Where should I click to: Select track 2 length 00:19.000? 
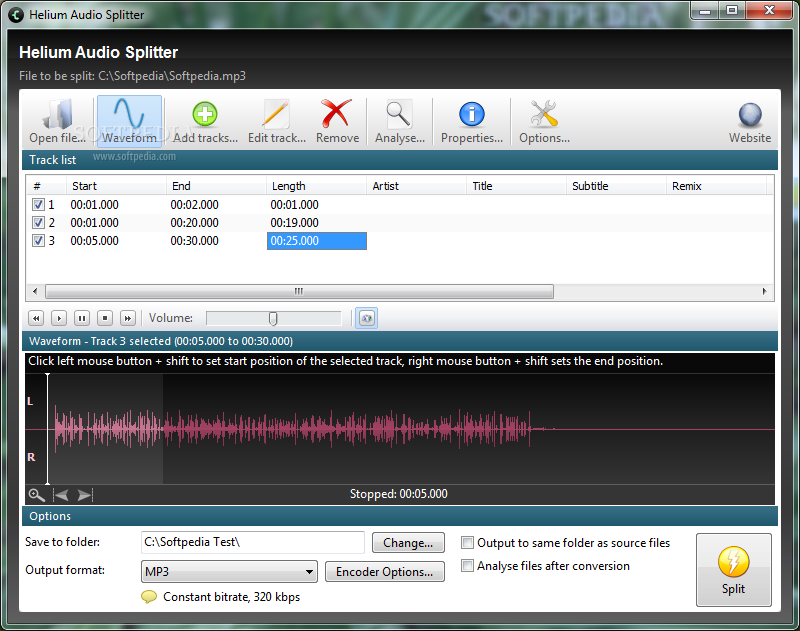point(294,223)
